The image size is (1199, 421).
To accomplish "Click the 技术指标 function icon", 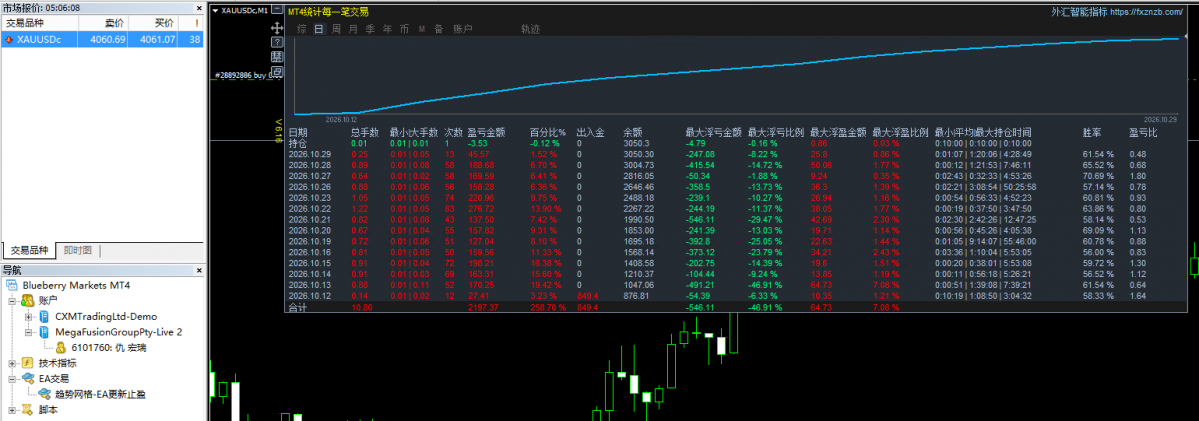I will [x=26, y=363].
